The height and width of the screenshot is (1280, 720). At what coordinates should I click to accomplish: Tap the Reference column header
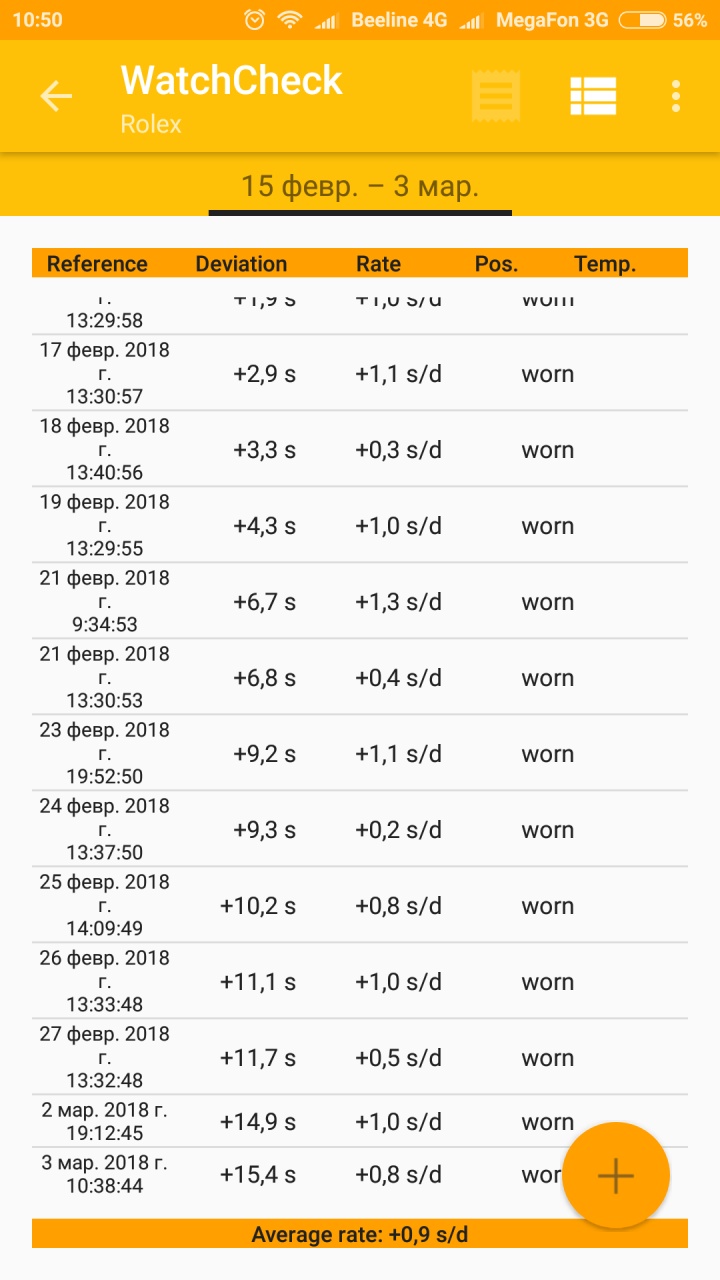tap(97, 264)
